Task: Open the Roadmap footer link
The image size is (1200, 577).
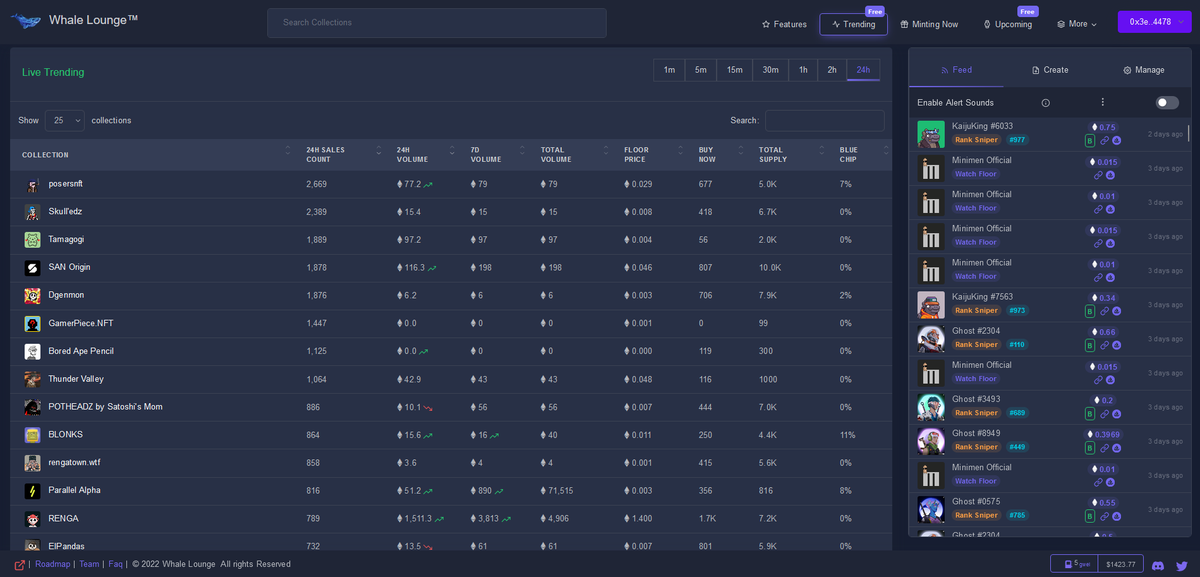Action: [x=53, y=564]
